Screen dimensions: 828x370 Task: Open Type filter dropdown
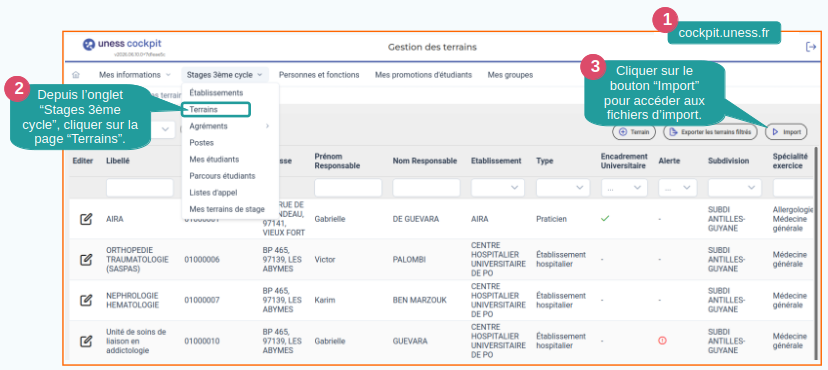(562, 187)
